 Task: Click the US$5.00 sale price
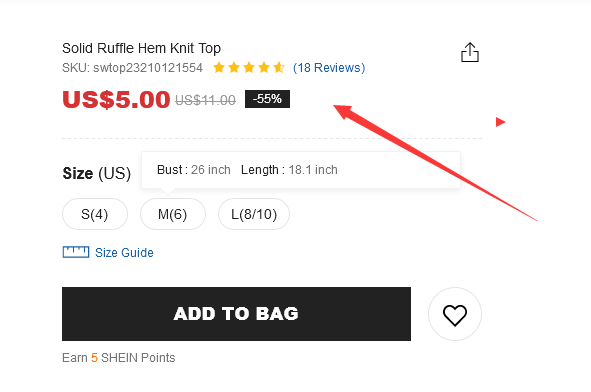pyautogui.click(x=116, y=100)
